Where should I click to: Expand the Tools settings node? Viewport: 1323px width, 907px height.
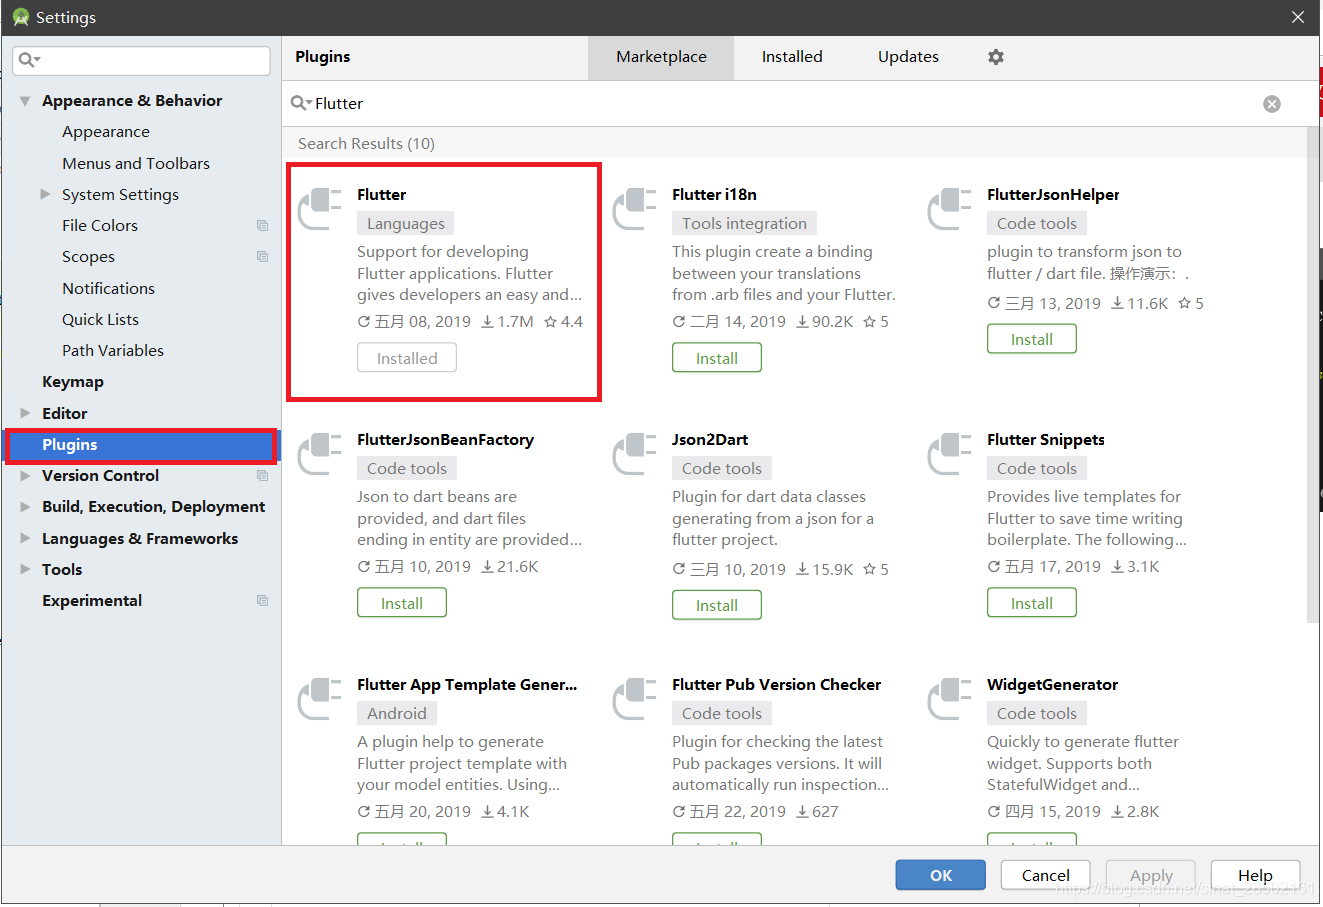click(x=25, y=569)
